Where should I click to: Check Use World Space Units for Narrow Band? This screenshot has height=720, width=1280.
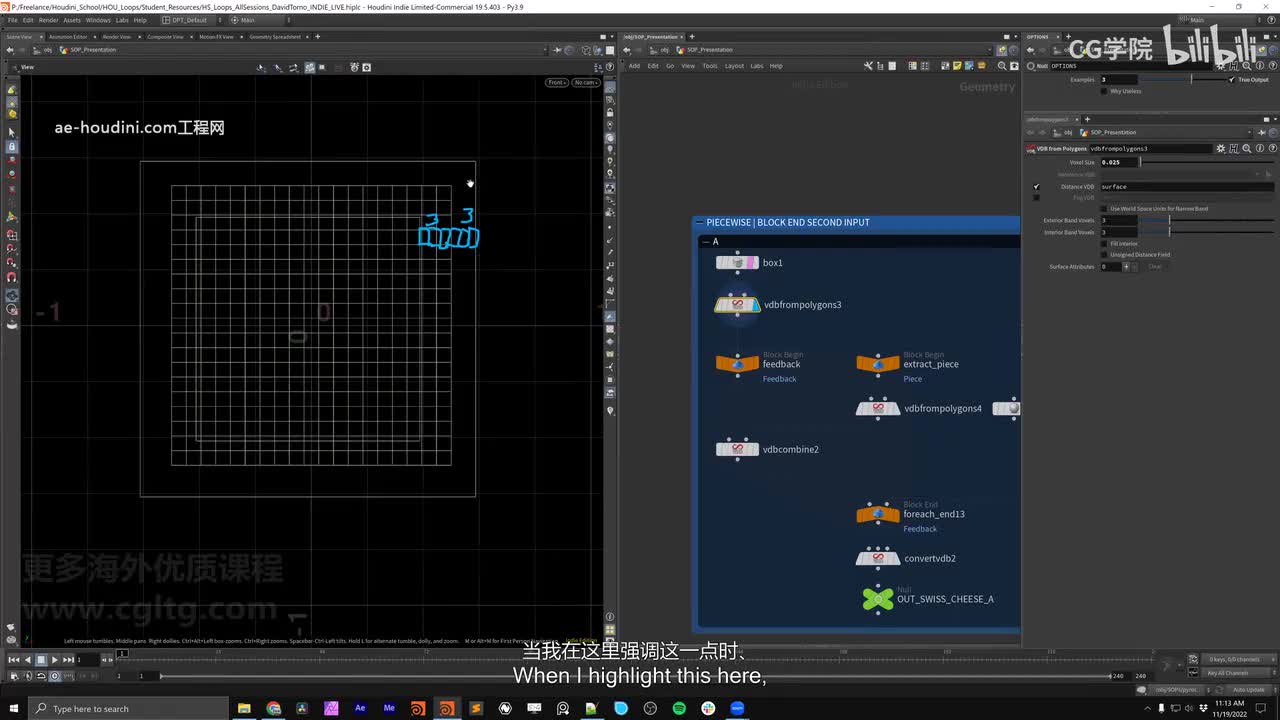(x=1104, y=209)
